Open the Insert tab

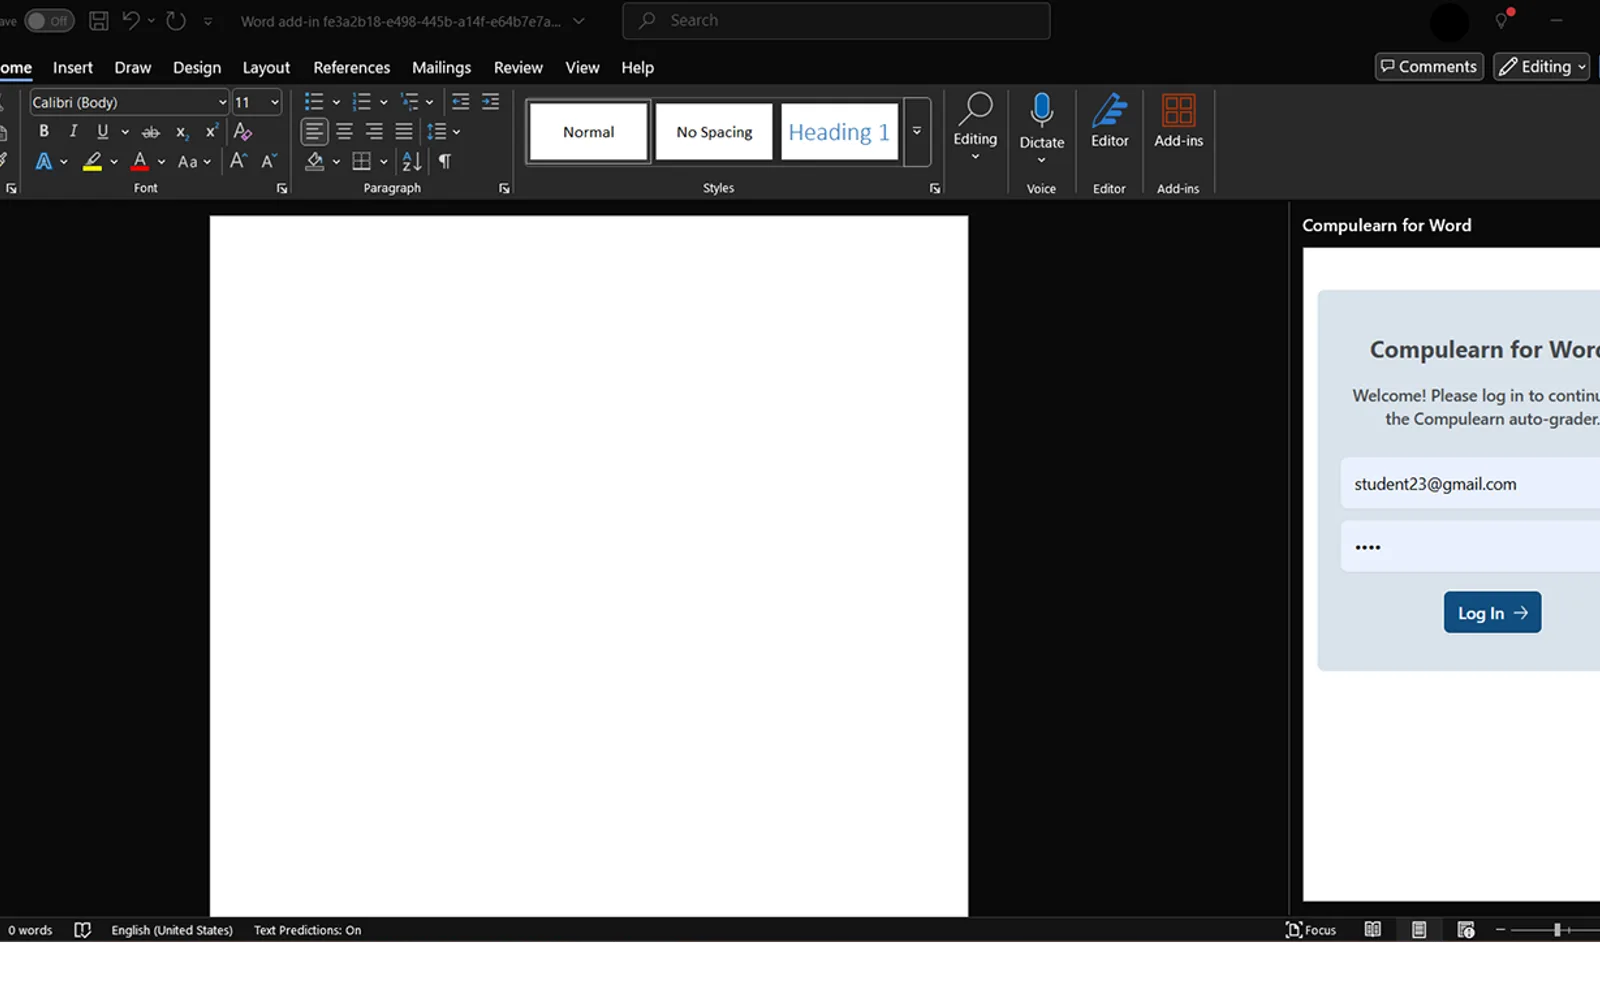73,67
